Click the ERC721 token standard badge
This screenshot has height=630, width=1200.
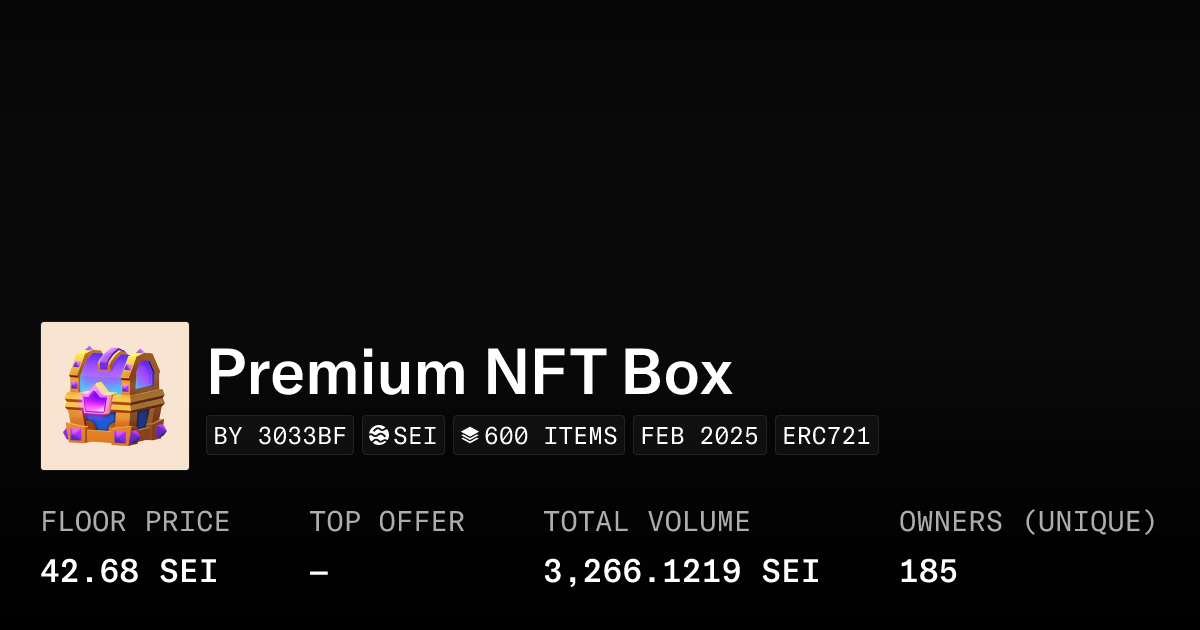point(827,436)
